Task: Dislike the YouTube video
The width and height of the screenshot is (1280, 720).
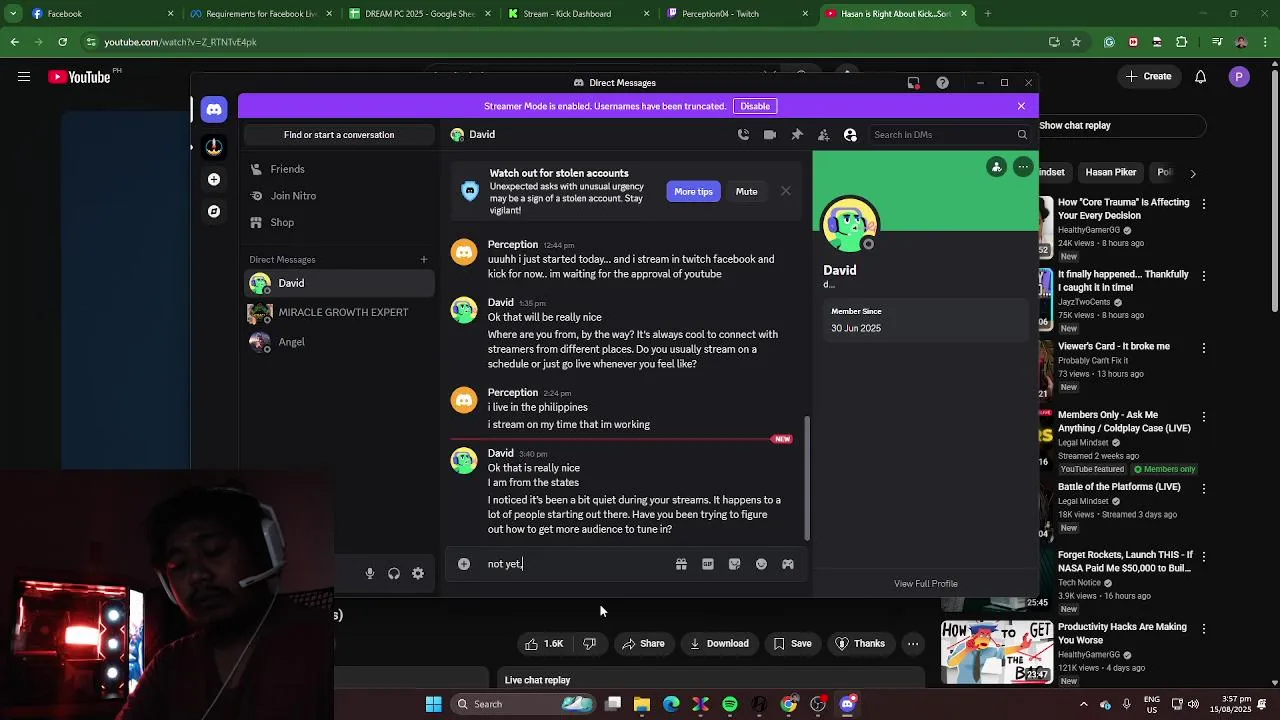Action: click(x=590, y=644)
